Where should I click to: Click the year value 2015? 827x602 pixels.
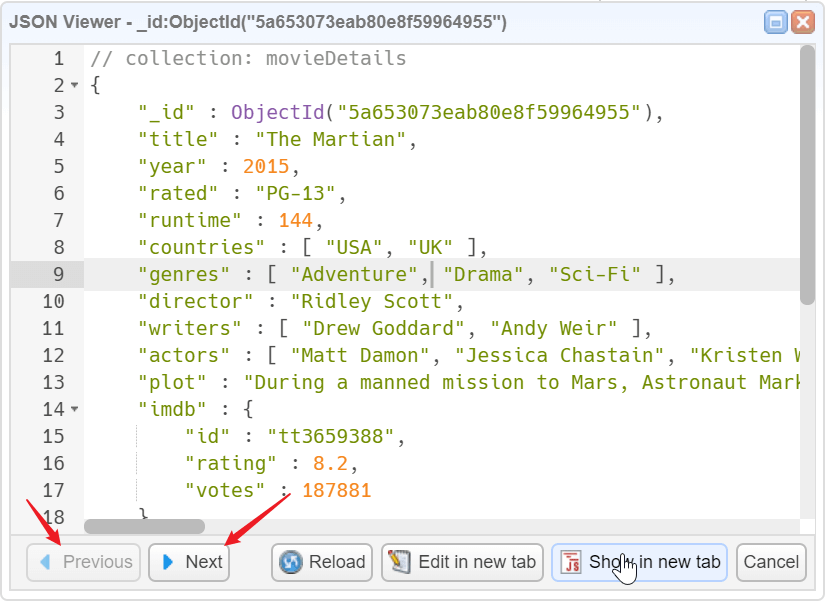pyautogui.click(x=266, y=166)
